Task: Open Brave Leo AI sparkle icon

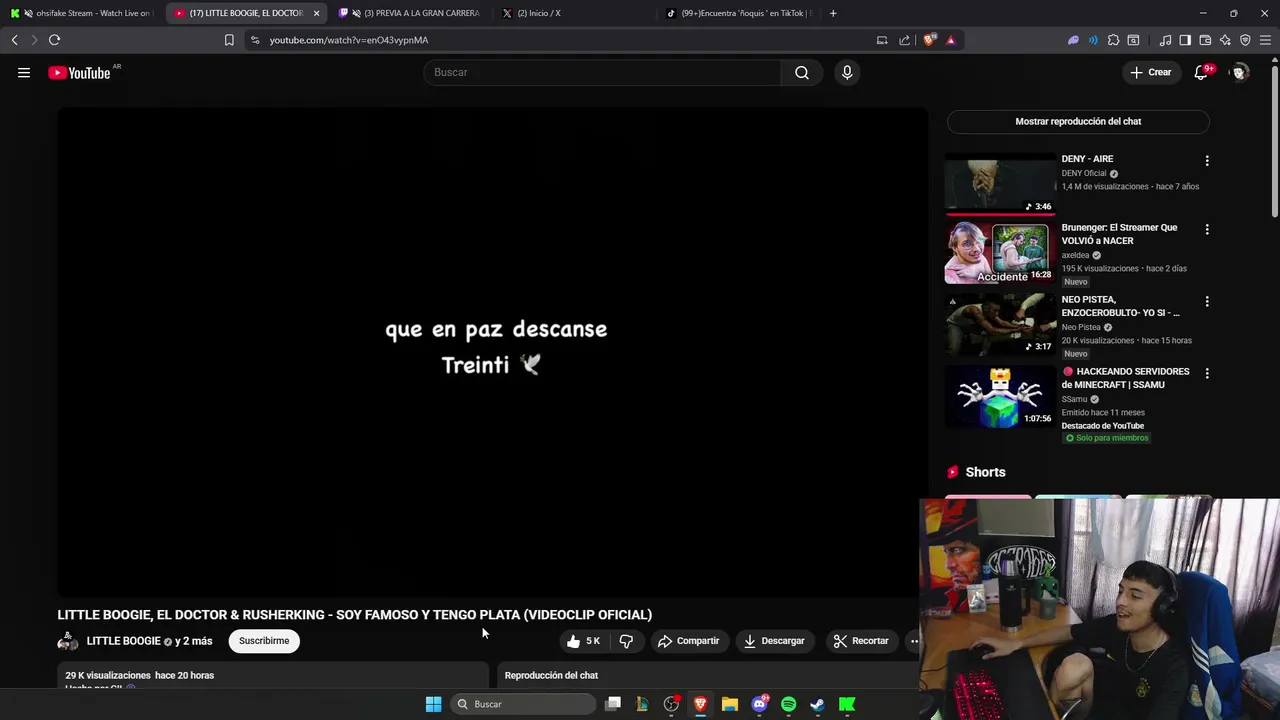Action: [x=1225, y=40]
